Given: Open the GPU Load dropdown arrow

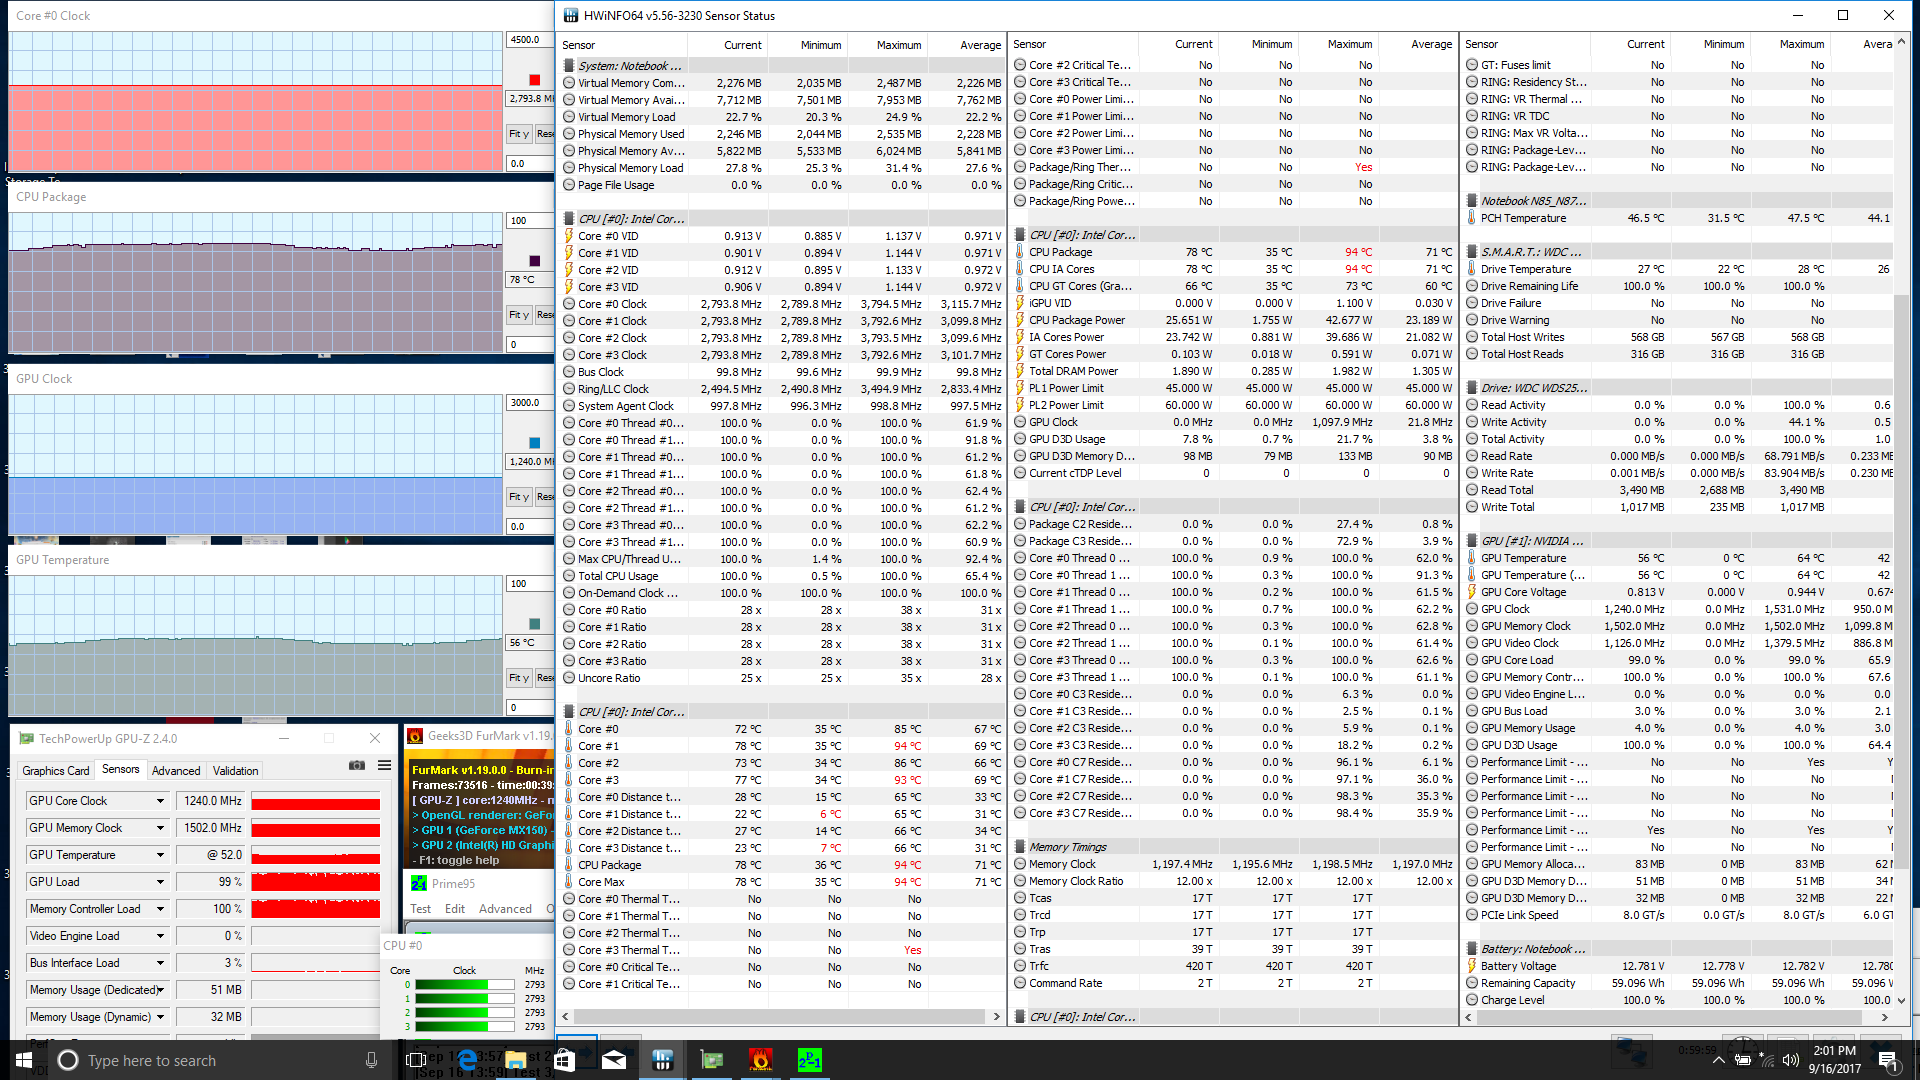Looking at the screenshot, I should (x=160, y=882).
